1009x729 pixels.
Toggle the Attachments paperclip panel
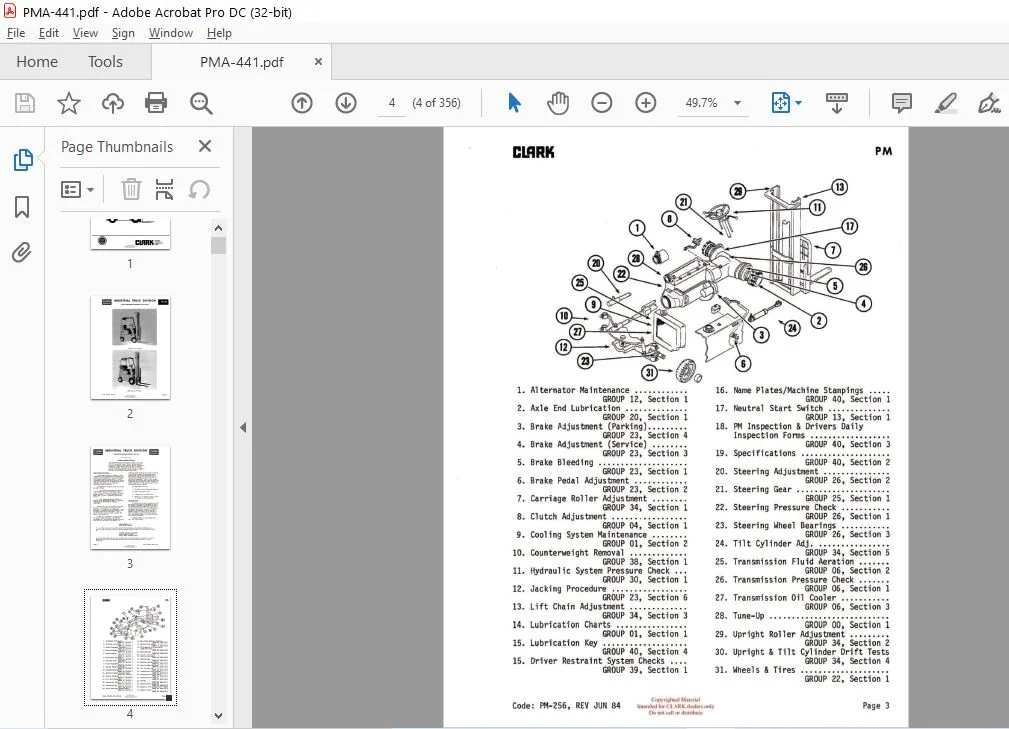pos(22,252)
